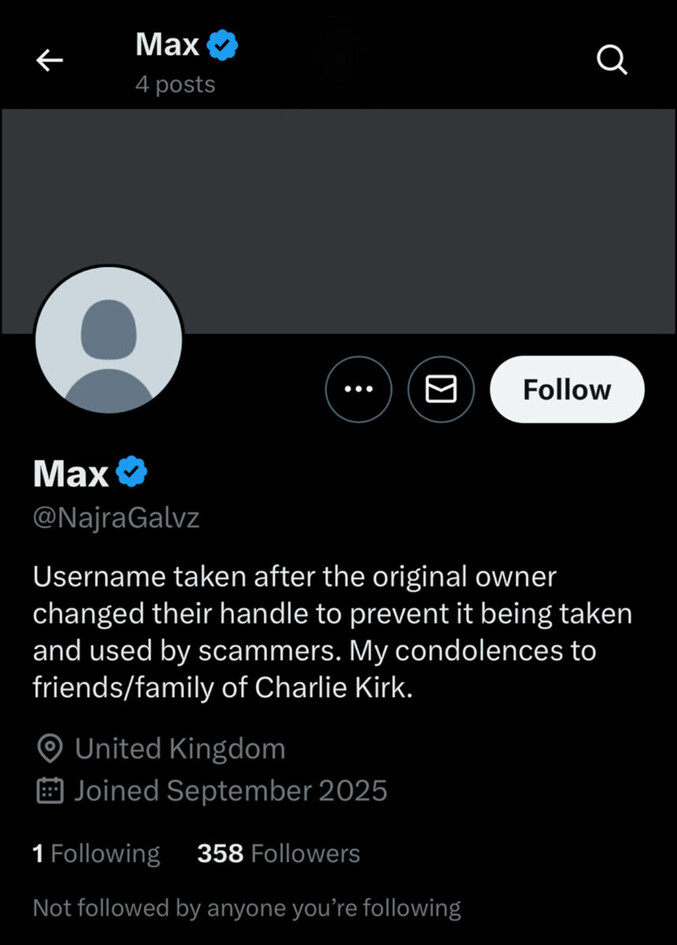
Task: Go back using the left arrow
Action: tap(50, 61)
